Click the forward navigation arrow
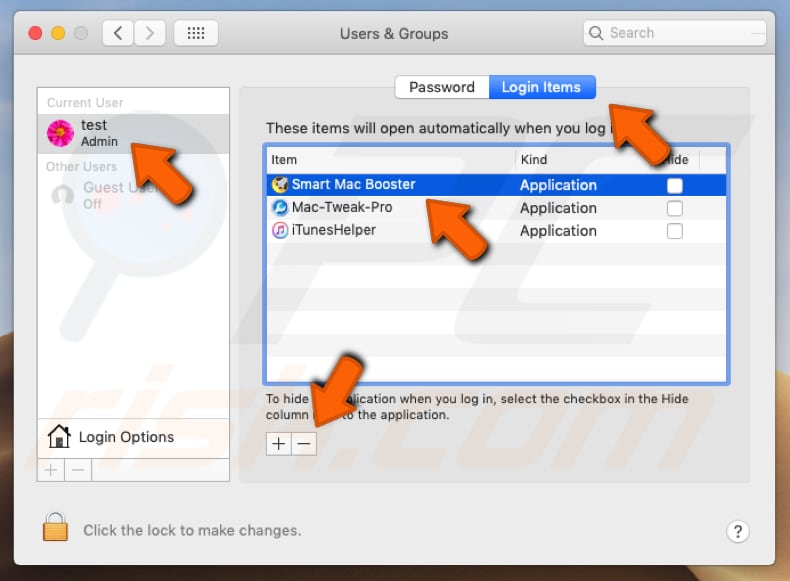 click(x=150, y=33)
